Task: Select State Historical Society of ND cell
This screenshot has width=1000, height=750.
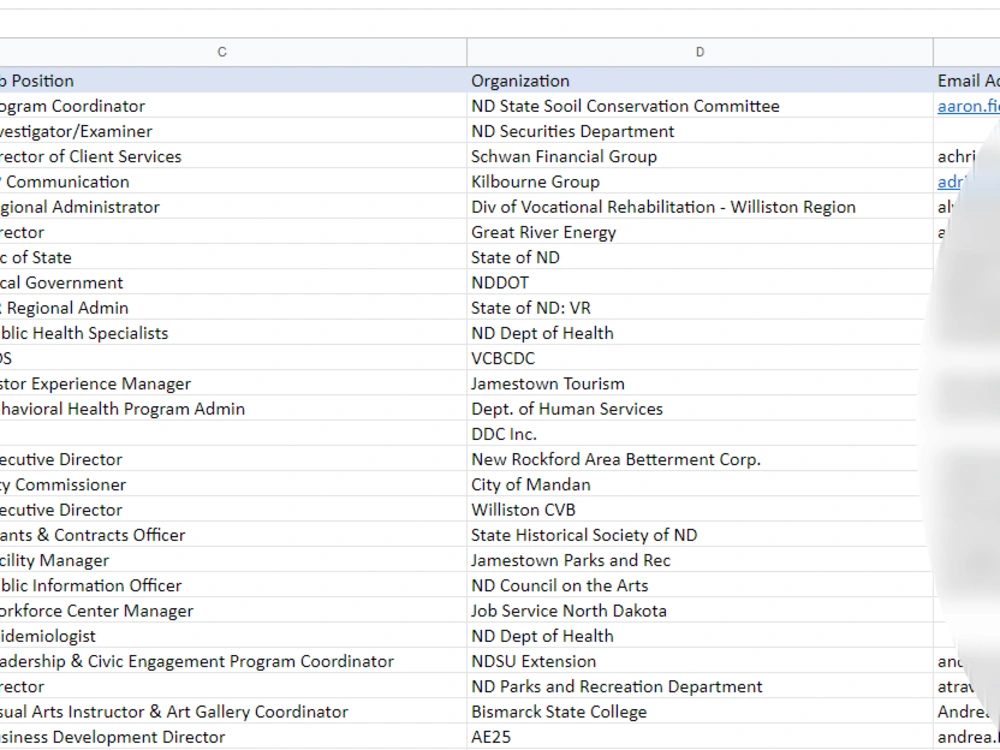Action: tap(700, 535)
